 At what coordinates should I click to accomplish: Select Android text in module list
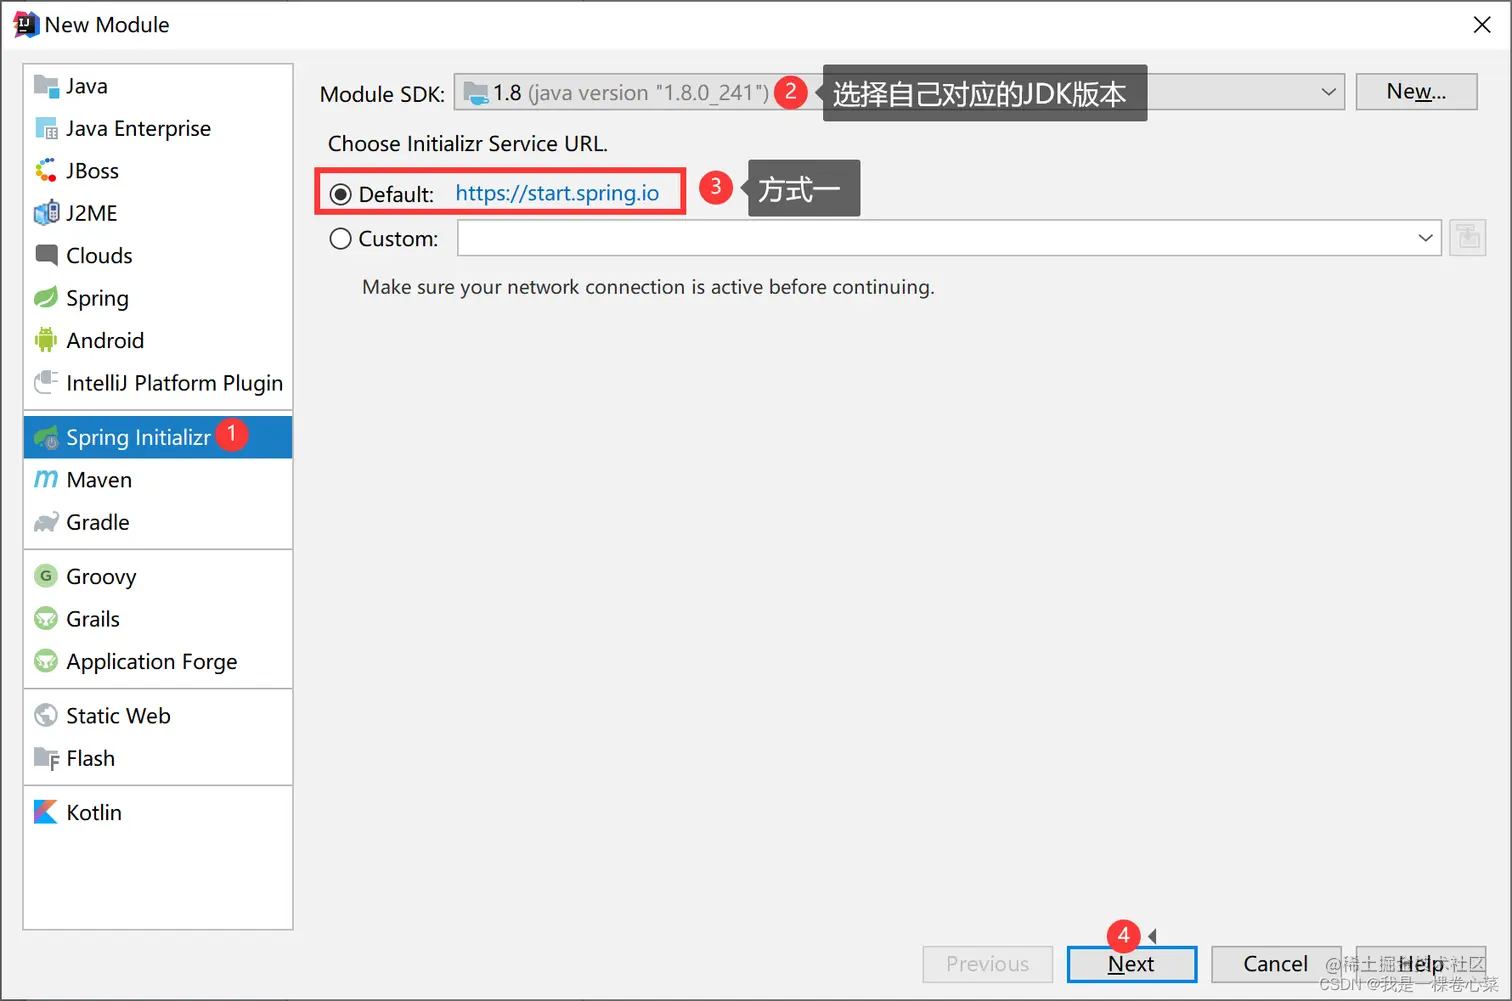pyautogui.click(x=105, y=340)
